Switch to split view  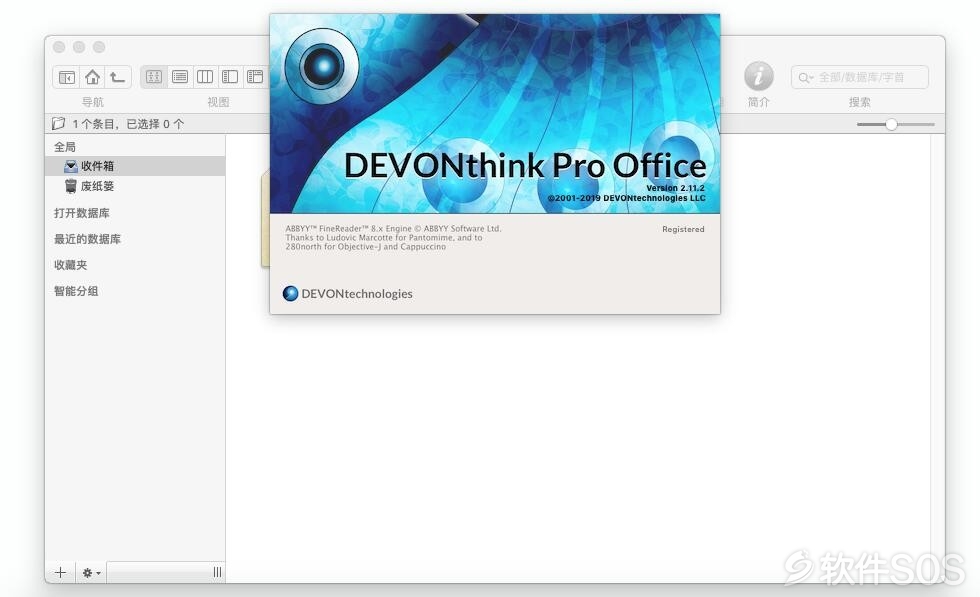click(230, 77)
